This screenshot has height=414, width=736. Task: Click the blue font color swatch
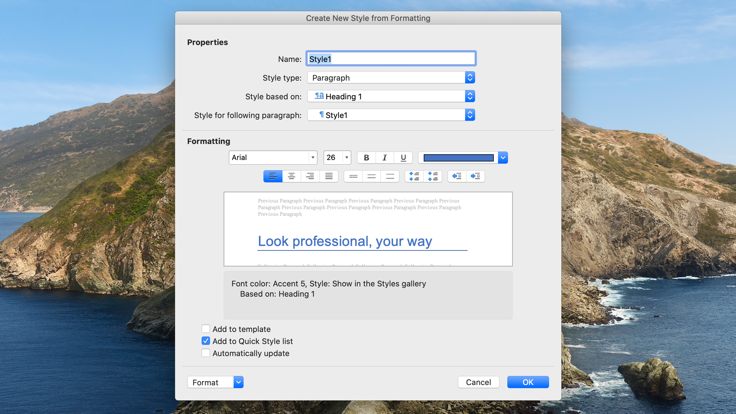(x=458, y=158)
